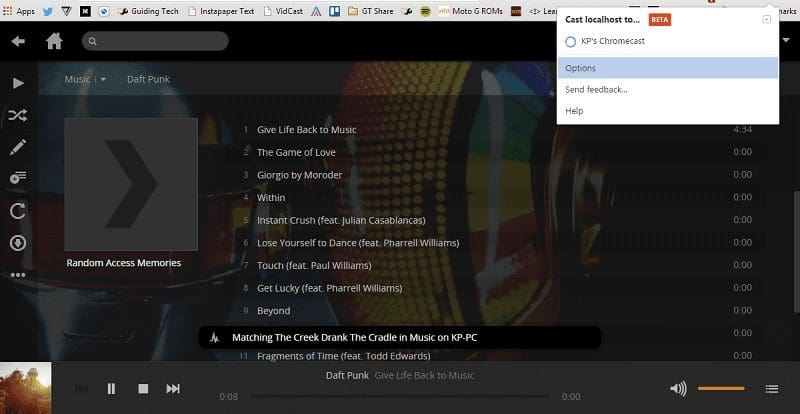
Task: Open the Instapaper Text bookmark
Action: click(221, 11)
